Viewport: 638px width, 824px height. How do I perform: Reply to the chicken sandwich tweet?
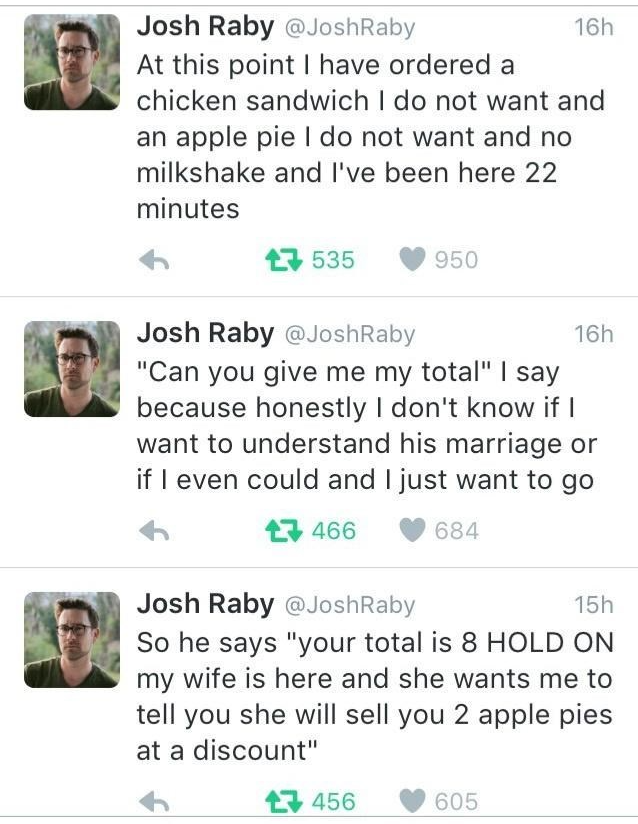154,260
